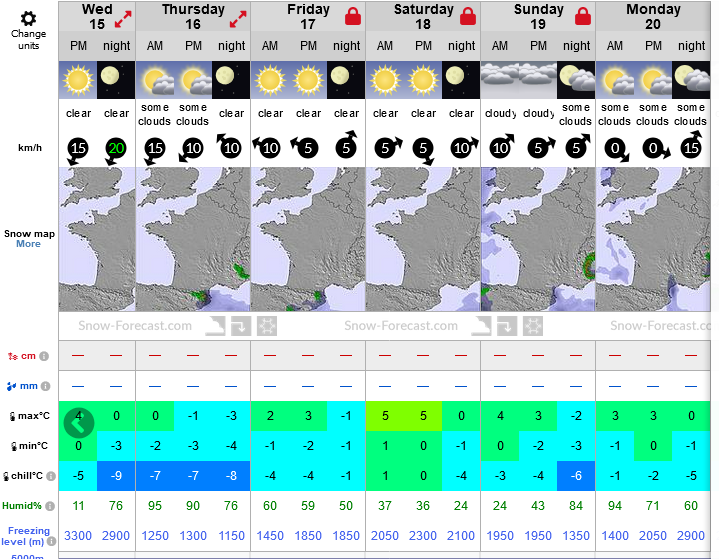
Task: Open the Monday snow map thumbnail
Action: (653, 239)
